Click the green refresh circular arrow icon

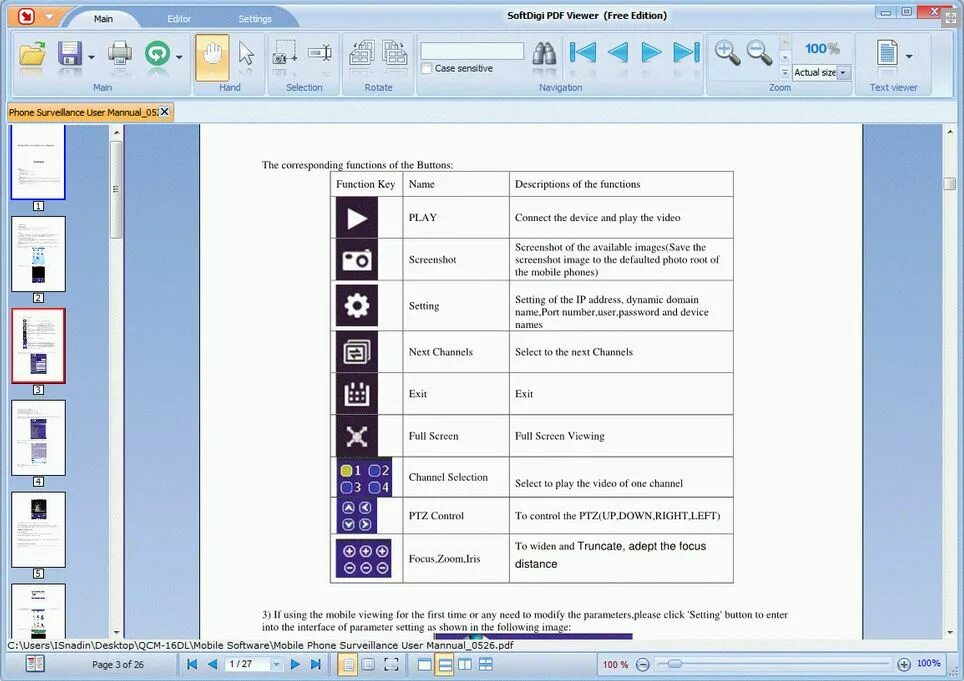[x=157, y=54]
